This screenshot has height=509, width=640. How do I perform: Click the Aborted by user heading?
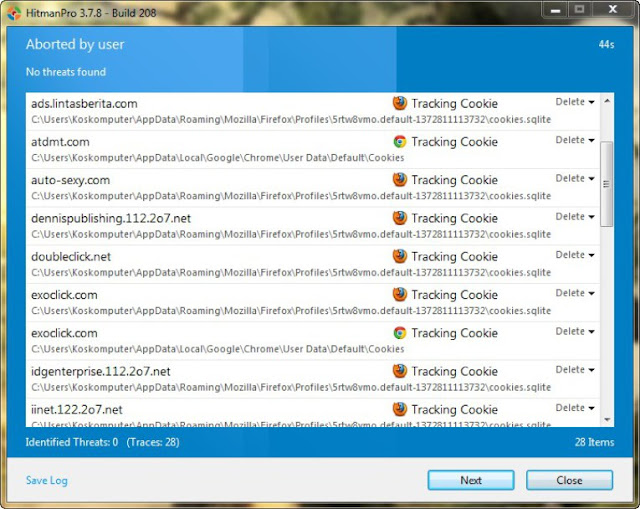click(x=75, y=44)
